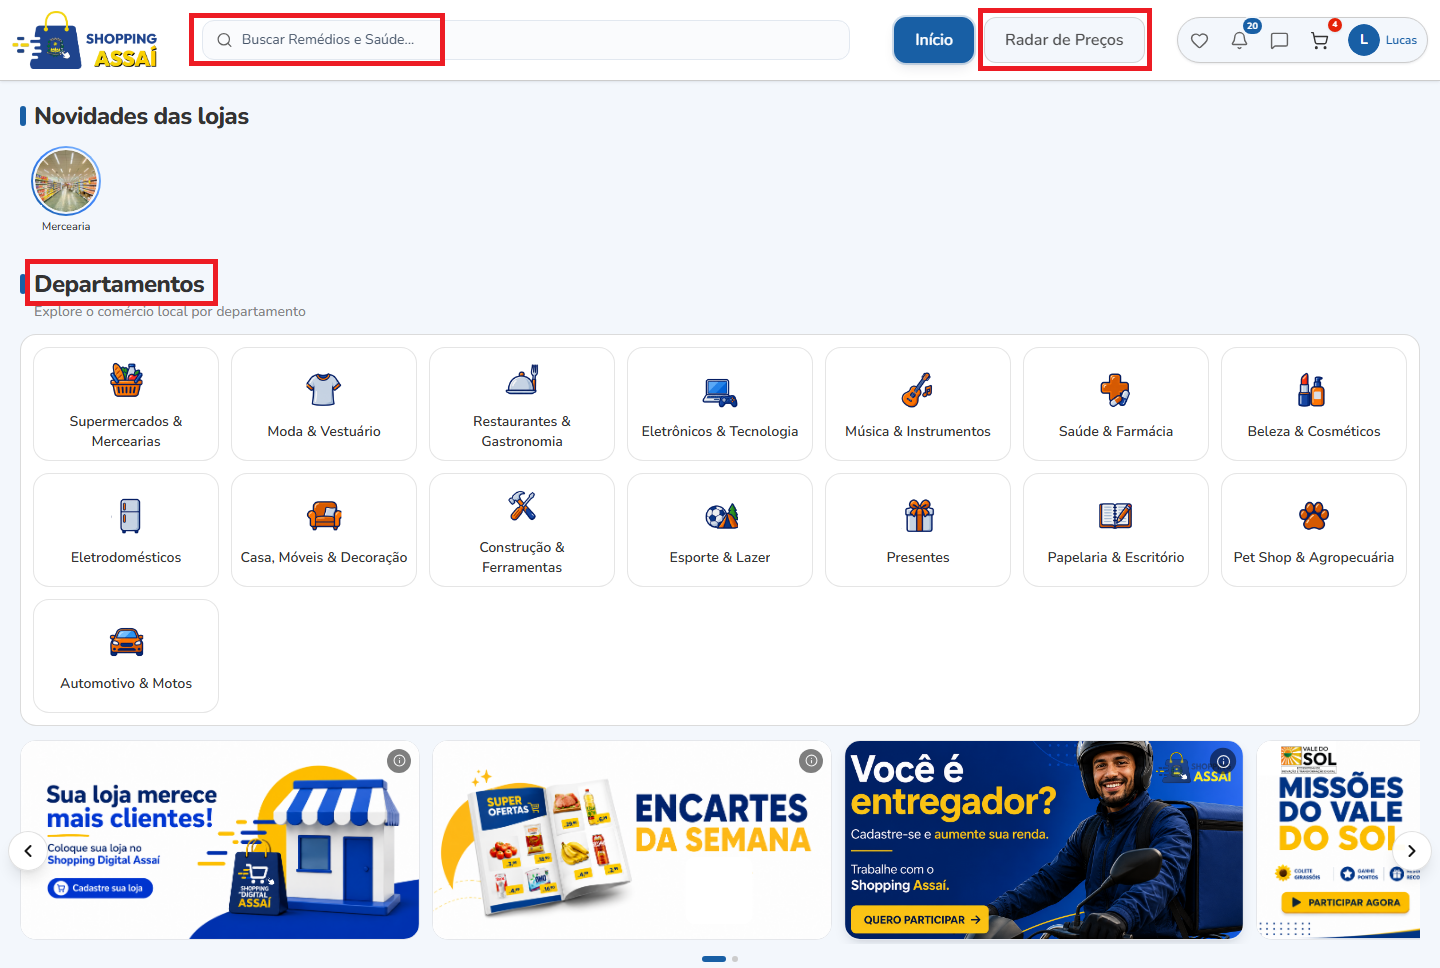Show the previous banner with the left arrow

[28, 852]
